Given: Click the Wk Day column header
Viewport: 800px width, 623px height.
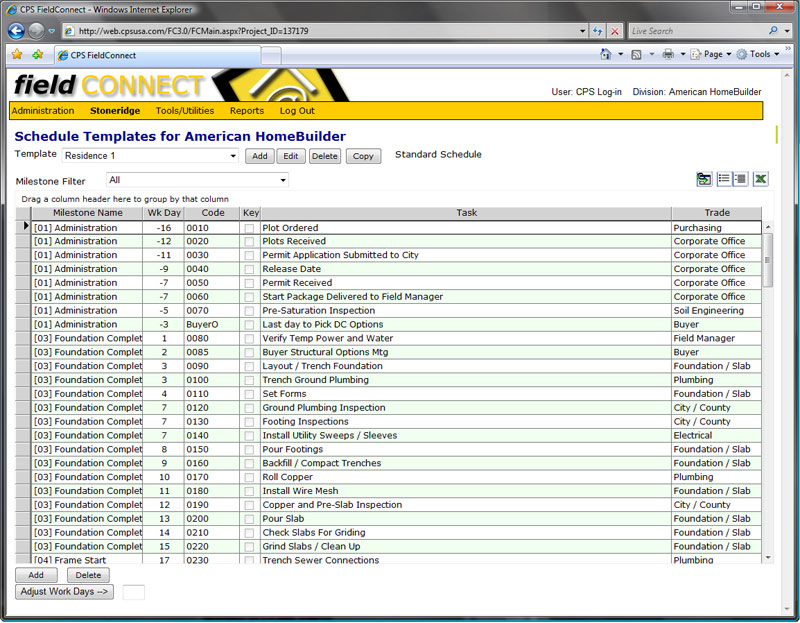Looking at the screenshot, I should click(163, 213).
